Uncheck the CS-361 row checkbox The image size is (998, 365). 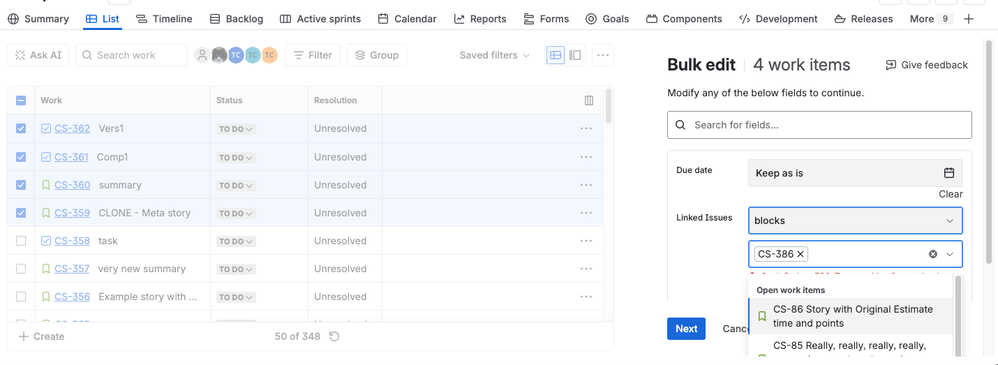(21, 157)
